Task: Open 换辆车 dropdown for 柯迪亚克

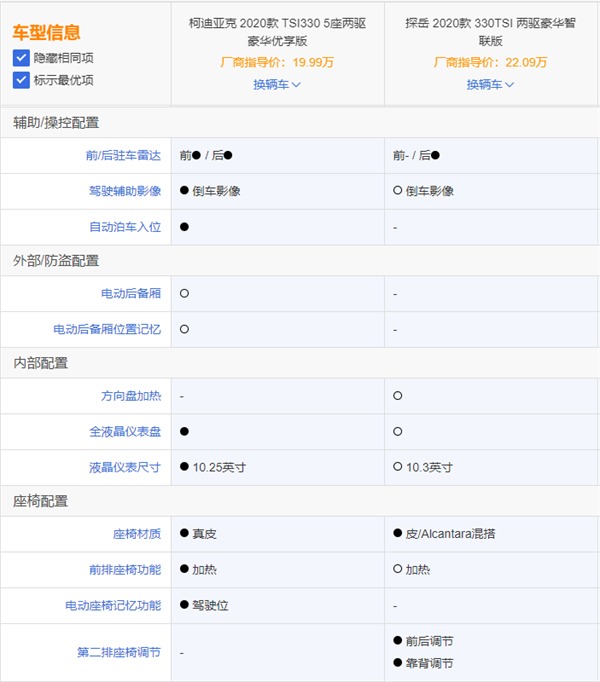Action: click(277, 84)
